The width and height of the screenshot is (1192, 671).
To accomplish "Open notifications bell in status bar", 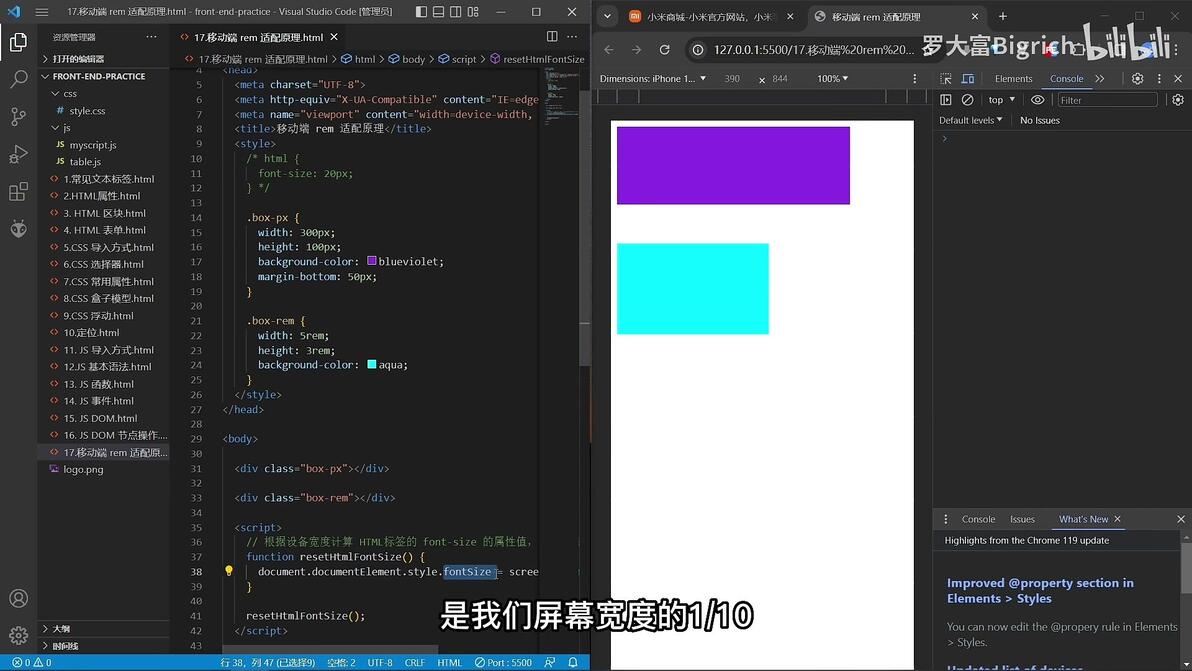I will pos(573,663).
